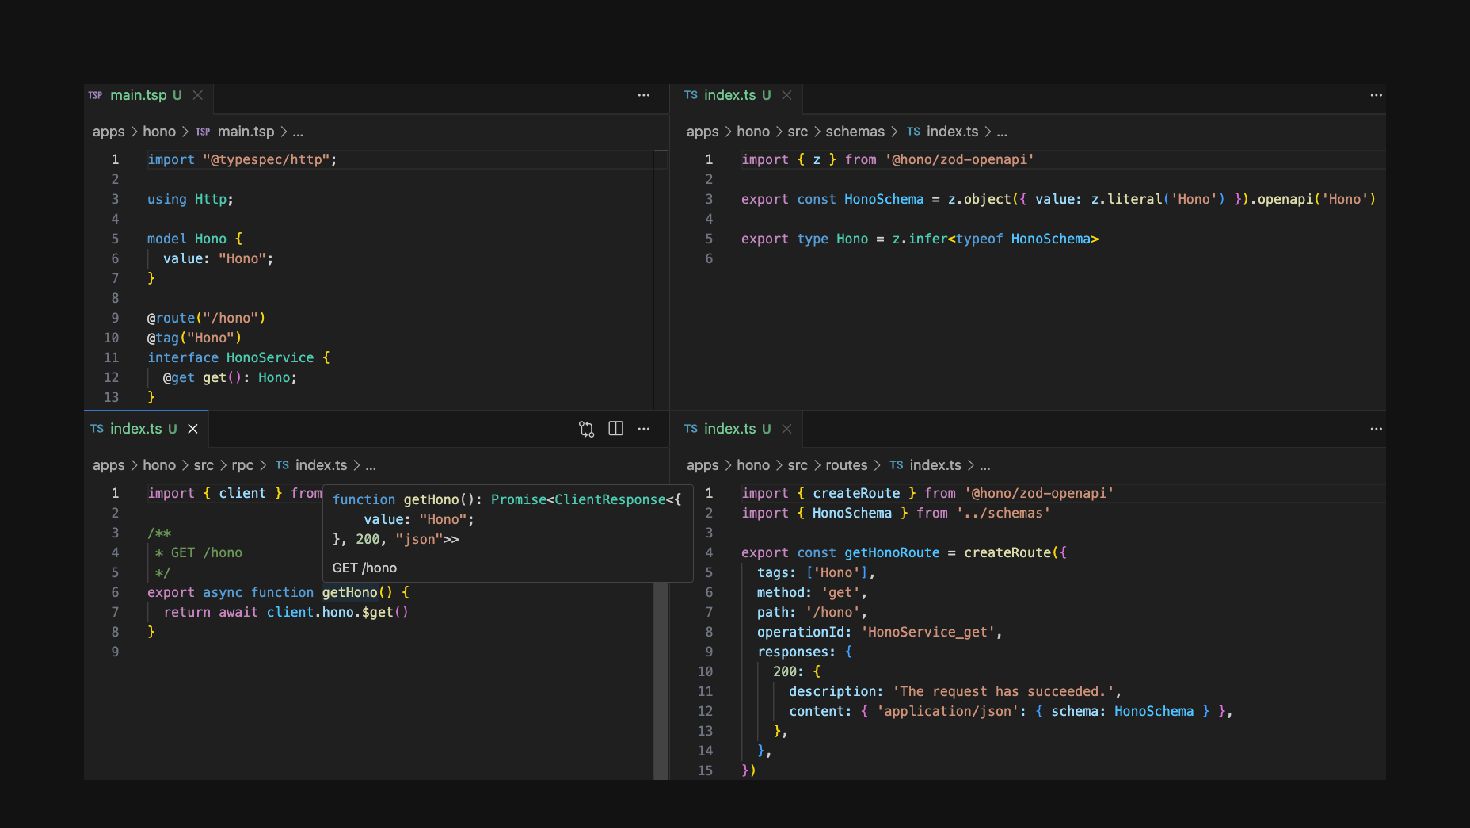Click getHono function name on line 6

[x=349, y=593]
